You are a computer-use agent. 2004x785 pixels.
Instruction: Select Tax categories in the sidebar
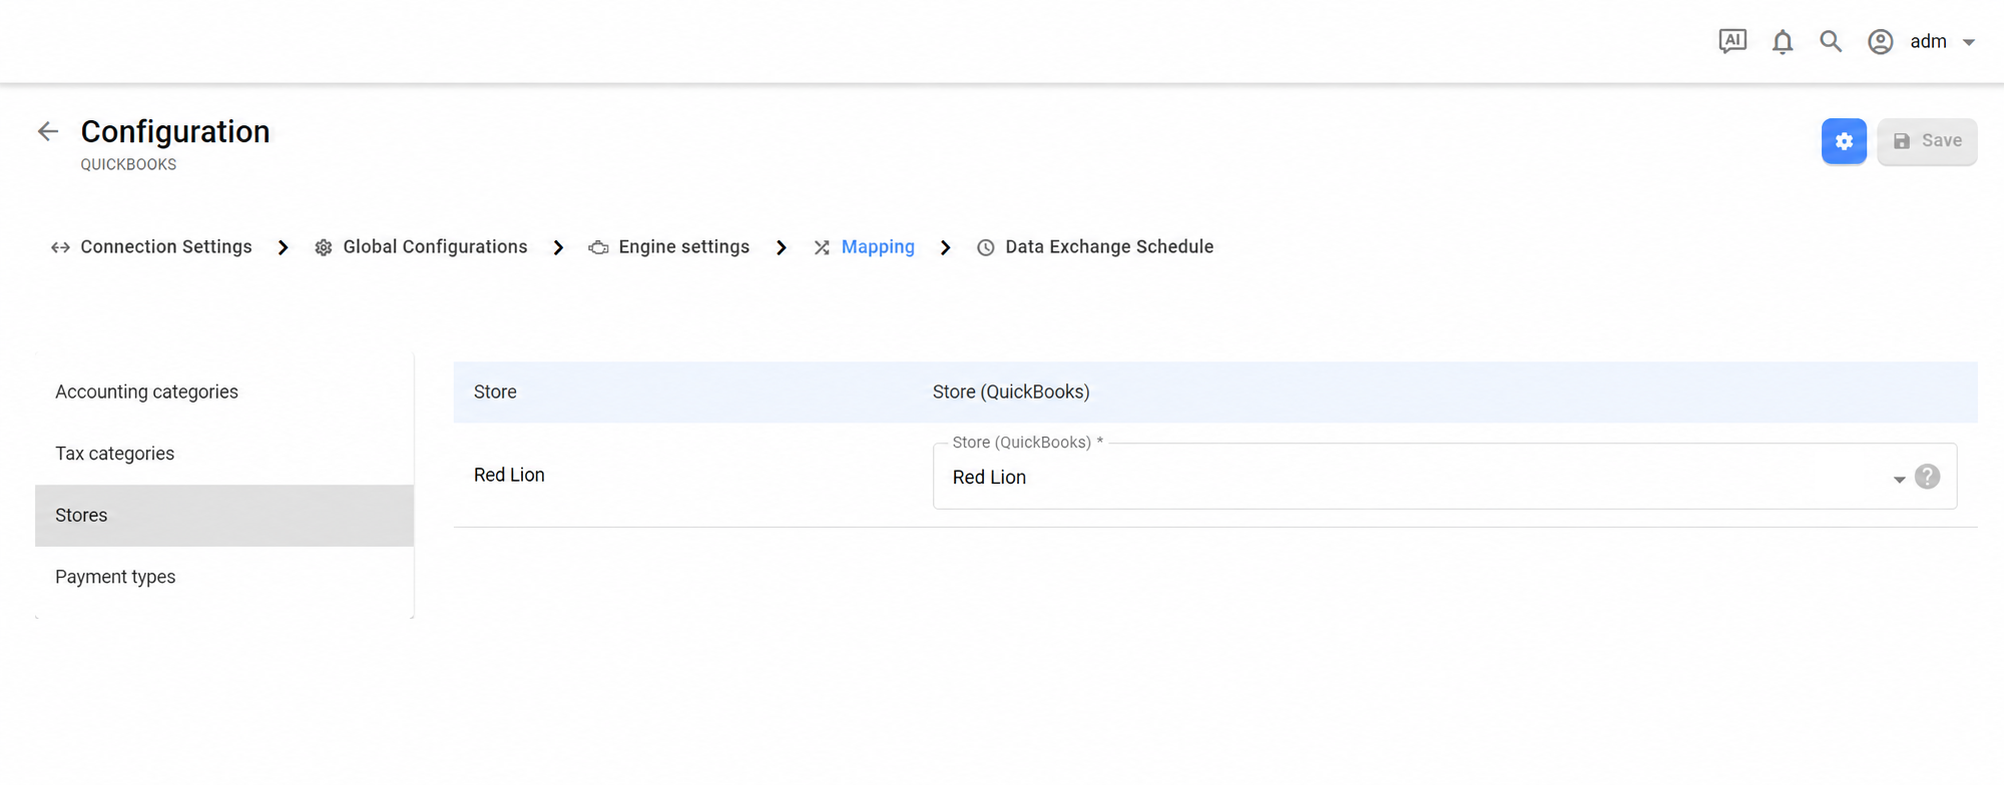tap(224, 454)
